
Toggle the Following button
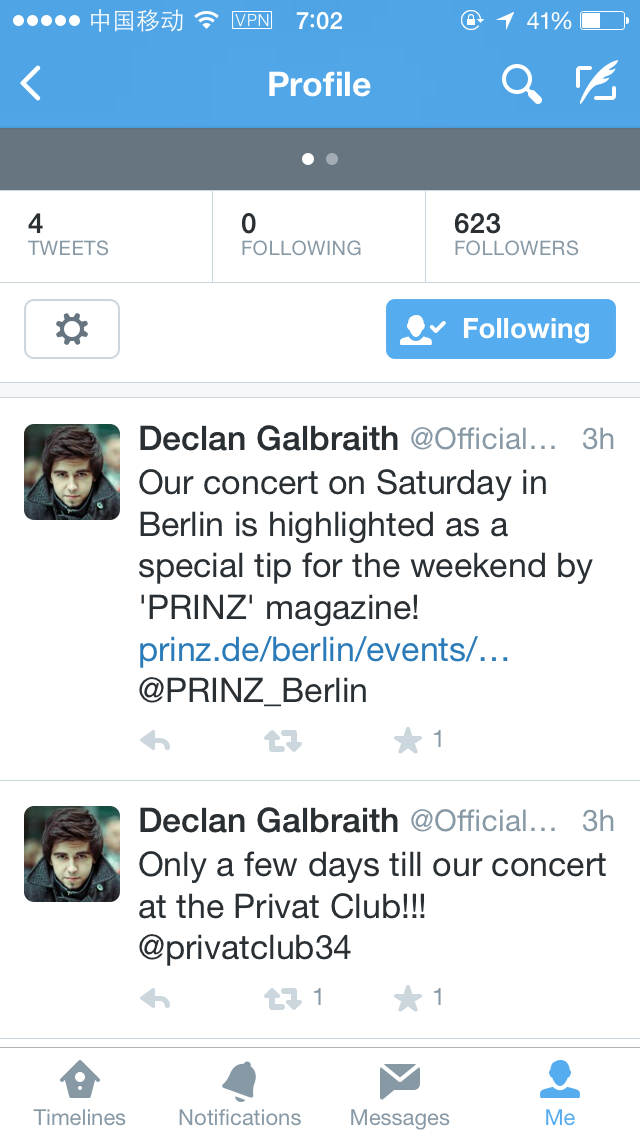point(500,329)
